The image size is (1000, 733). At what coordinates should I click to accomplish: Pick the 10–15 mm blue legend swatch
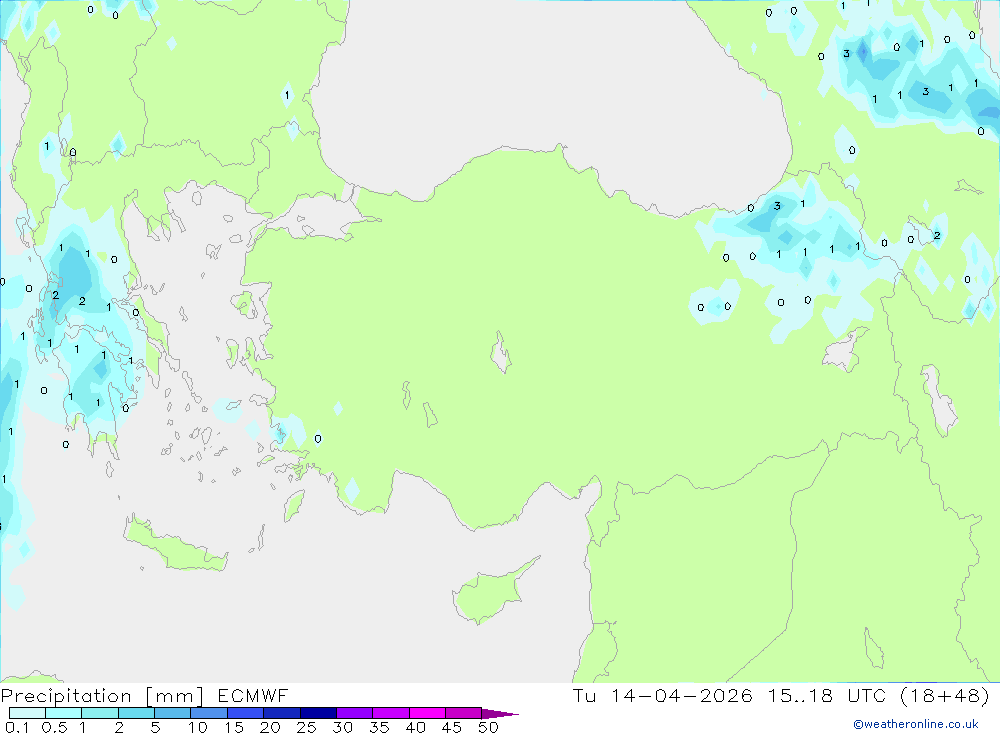209,713
